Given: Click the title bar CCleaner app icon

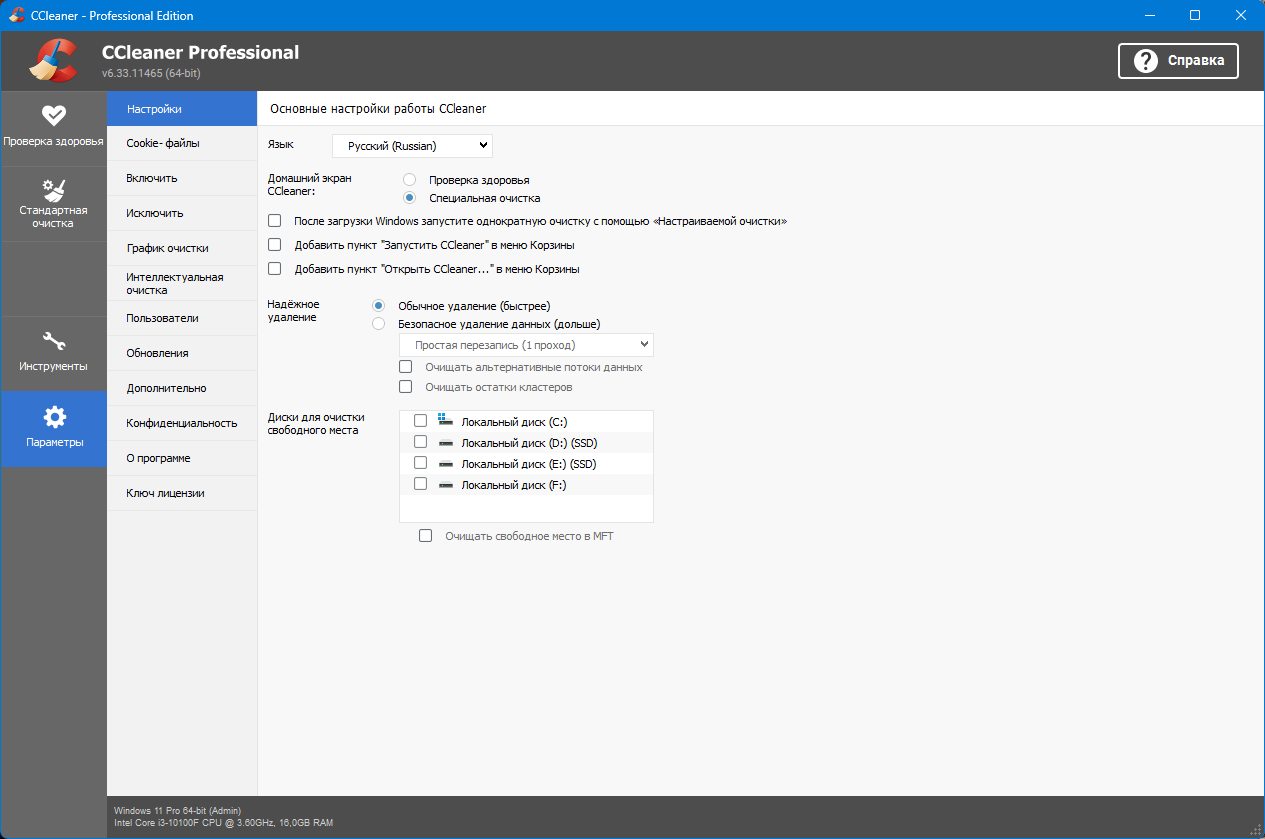Looking at the screenshot, I should [x=16, y=15].
